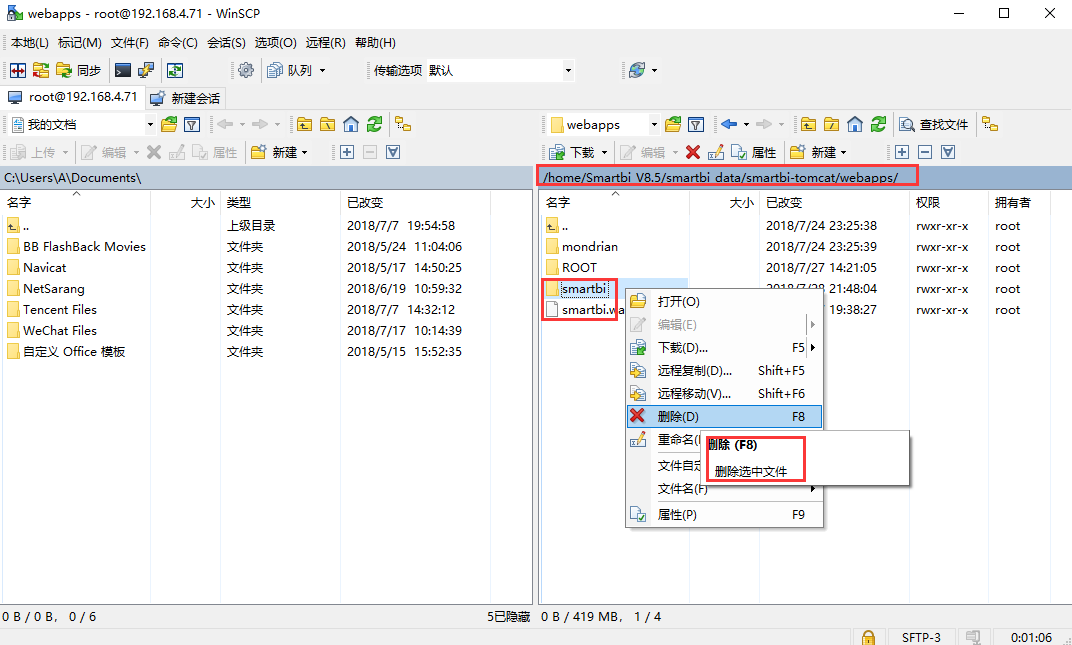Image resolution: width=1072 pixels, height=645 pixels.
Task: Toggle the local panel filter icon
Action: pyautogui.click(x=192, y=124)
